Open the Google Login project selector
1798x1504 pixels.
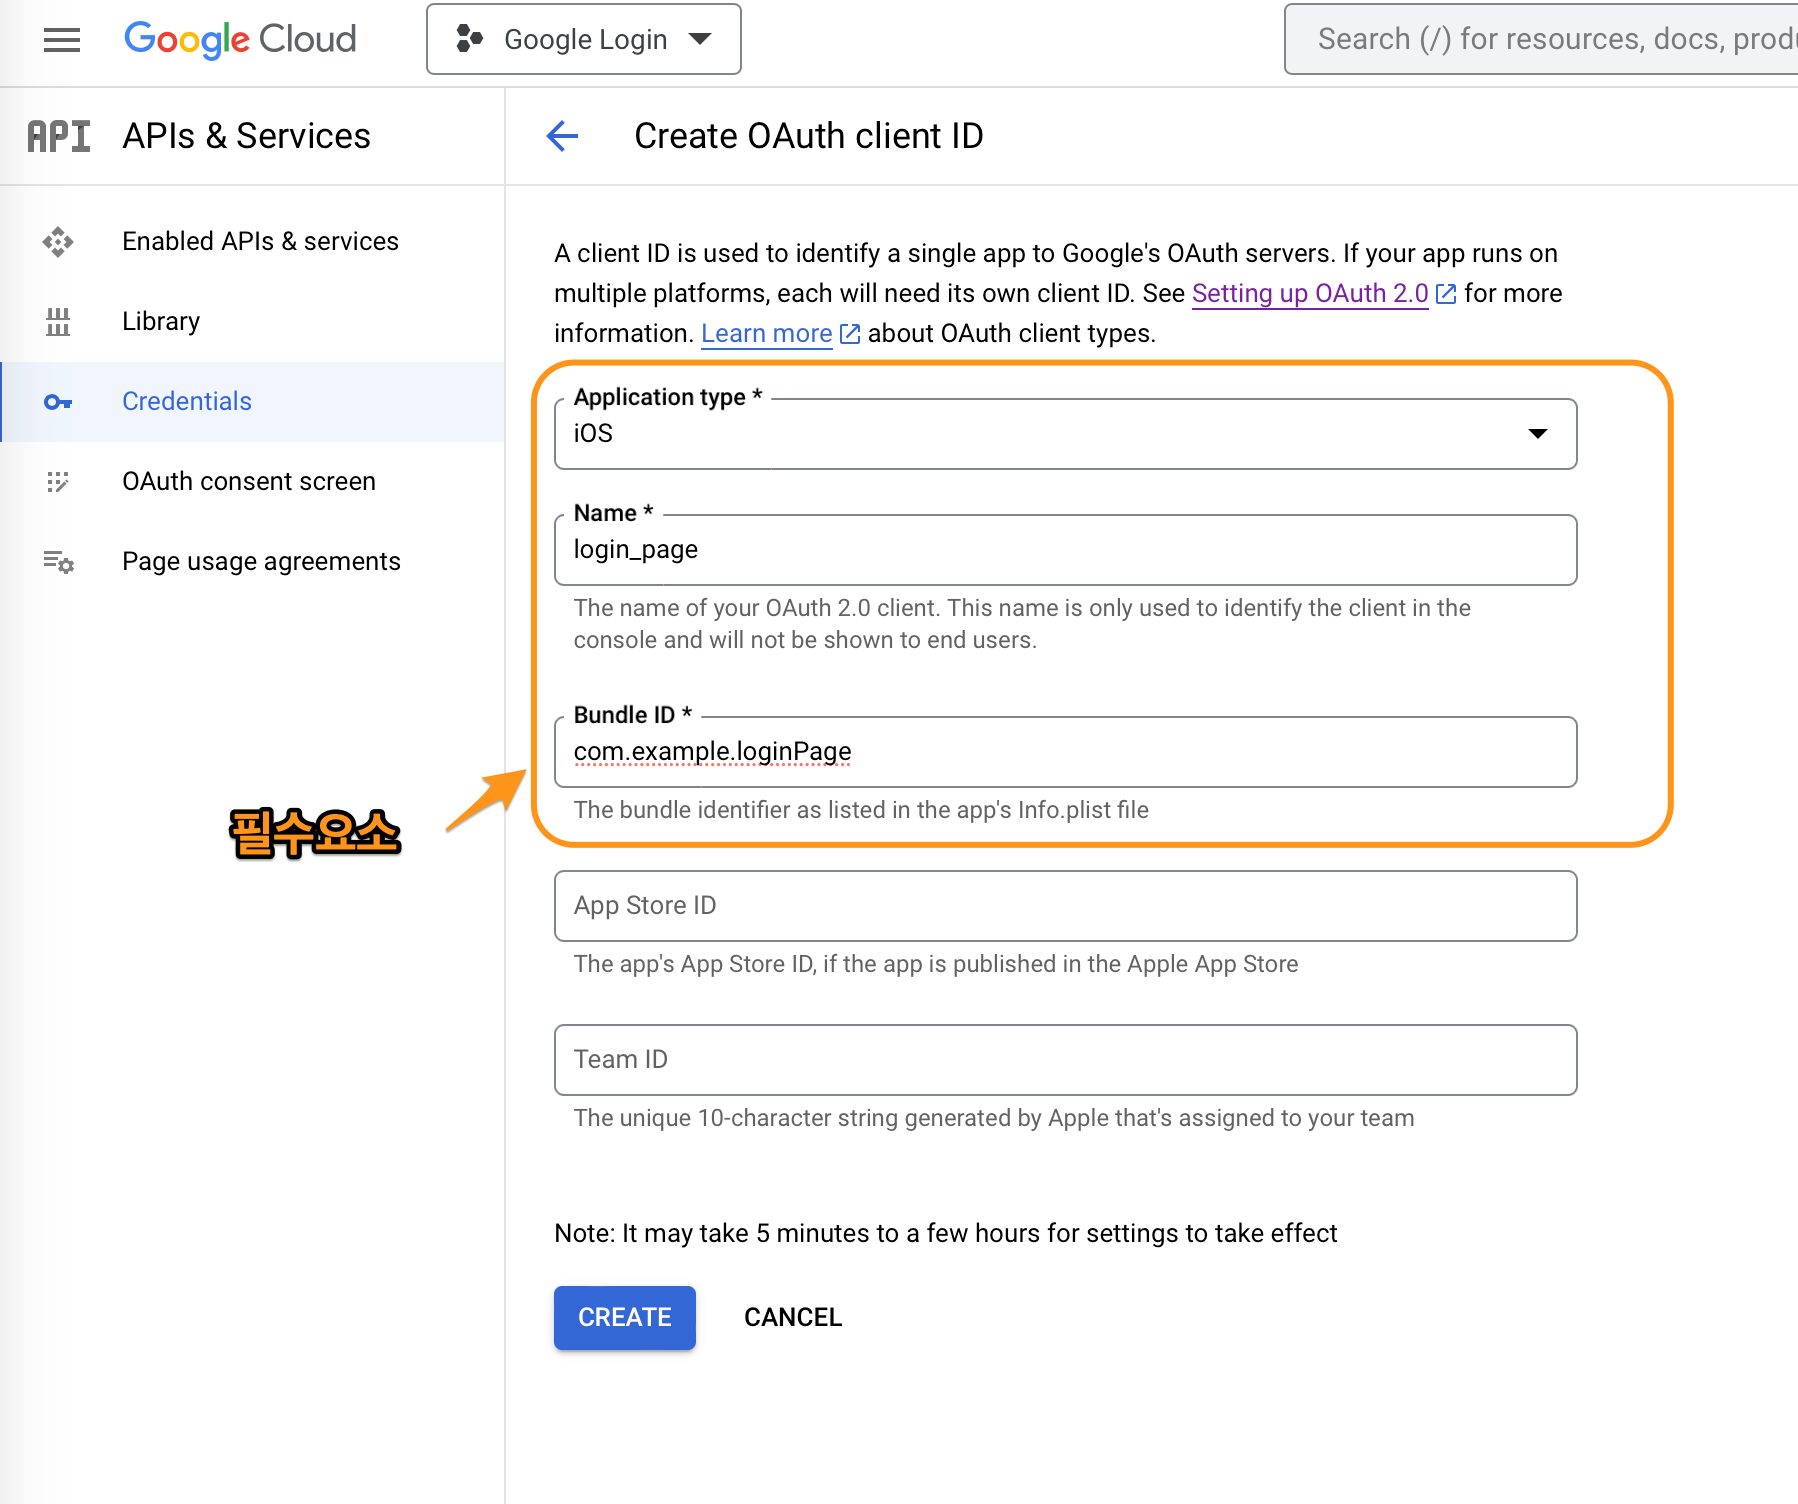pyautogui.click(x=584, y=40)
